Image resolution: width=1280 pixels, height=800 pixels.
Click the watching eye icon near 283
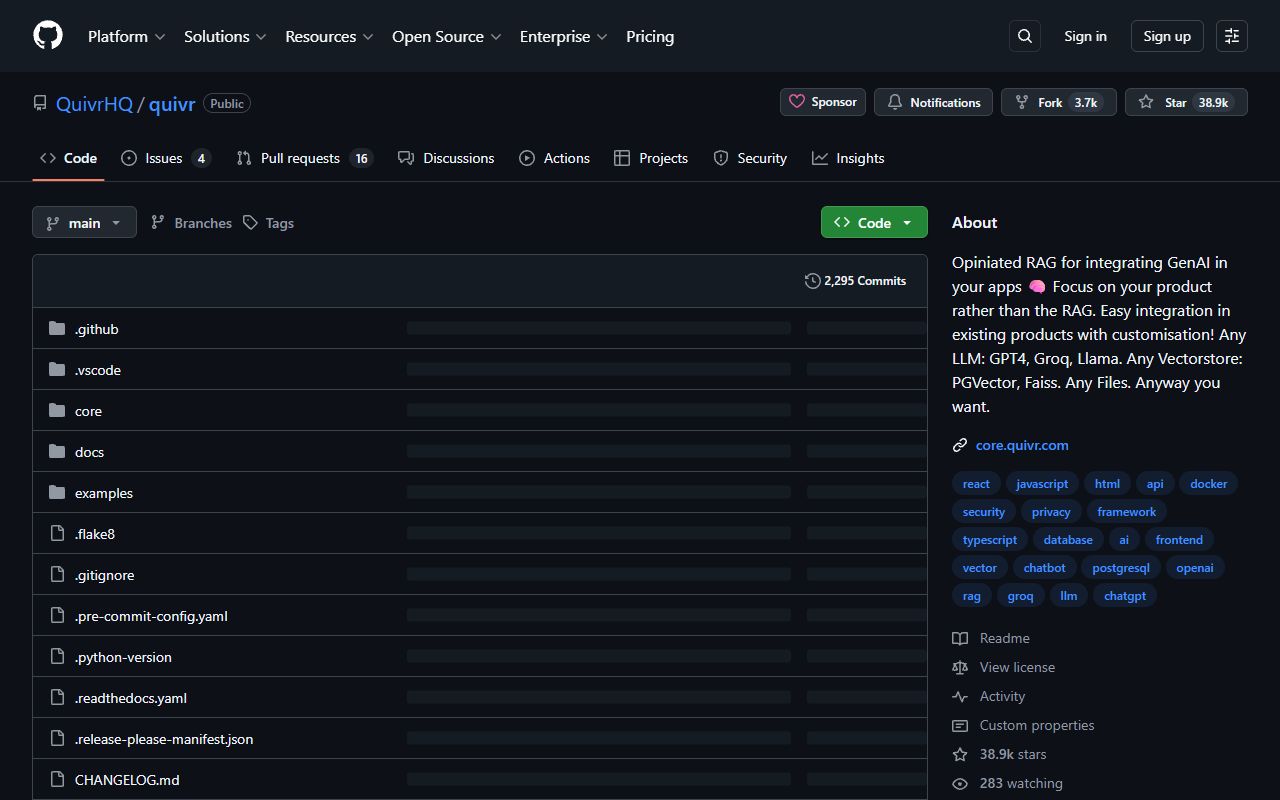(x=960, y=783)
